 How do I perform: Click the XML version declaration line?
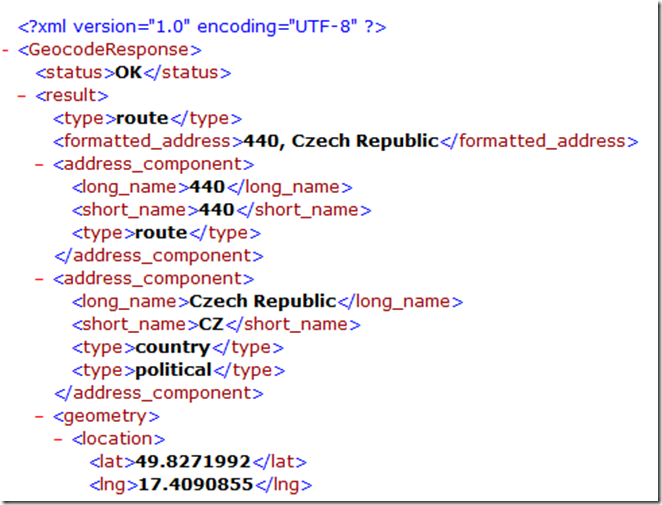(201, 25)
